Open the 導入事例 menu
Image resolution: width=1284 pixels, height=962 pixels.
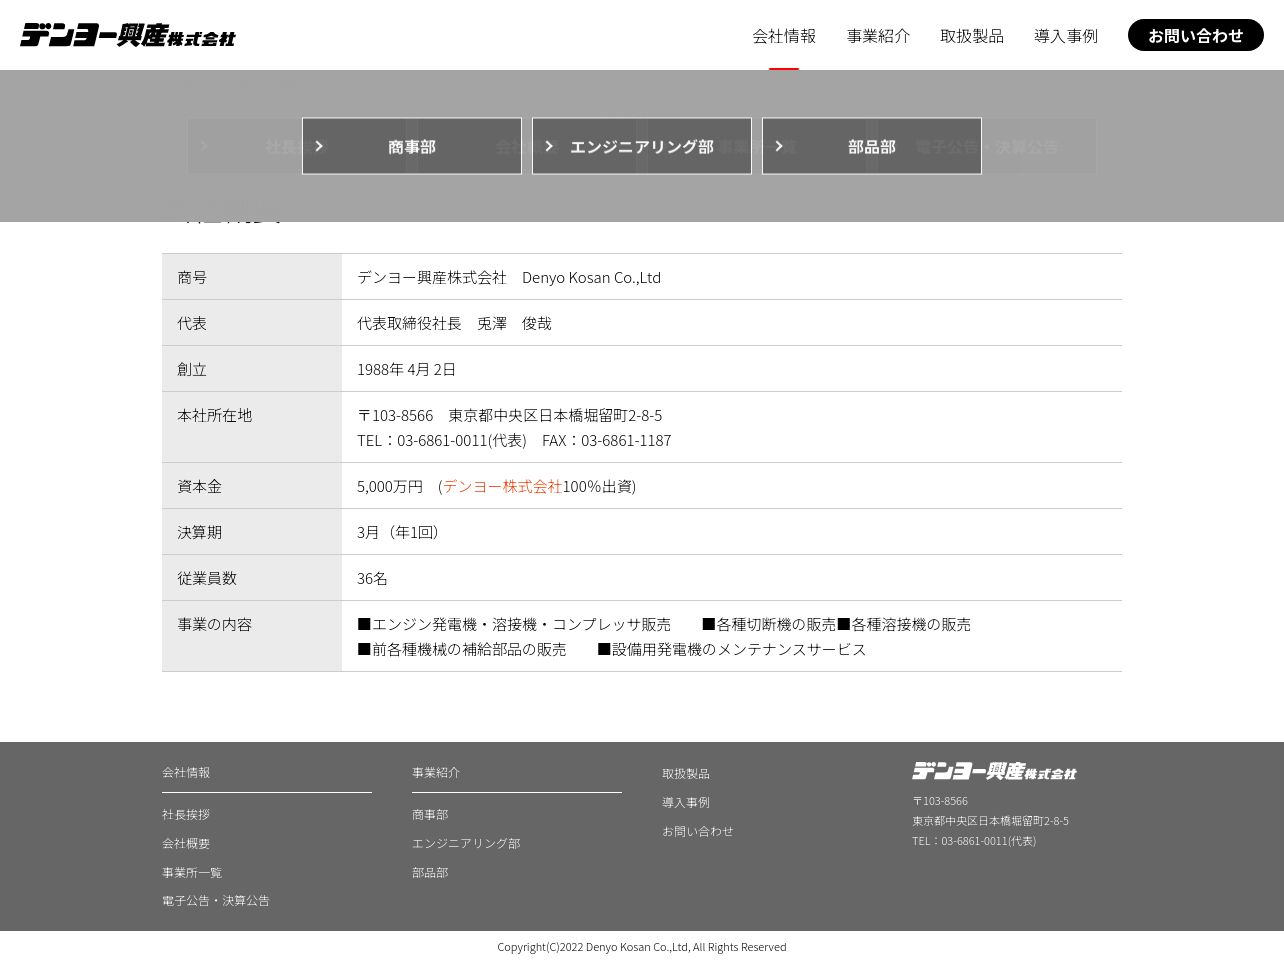pyautogui.click(x=1066, y=36)
